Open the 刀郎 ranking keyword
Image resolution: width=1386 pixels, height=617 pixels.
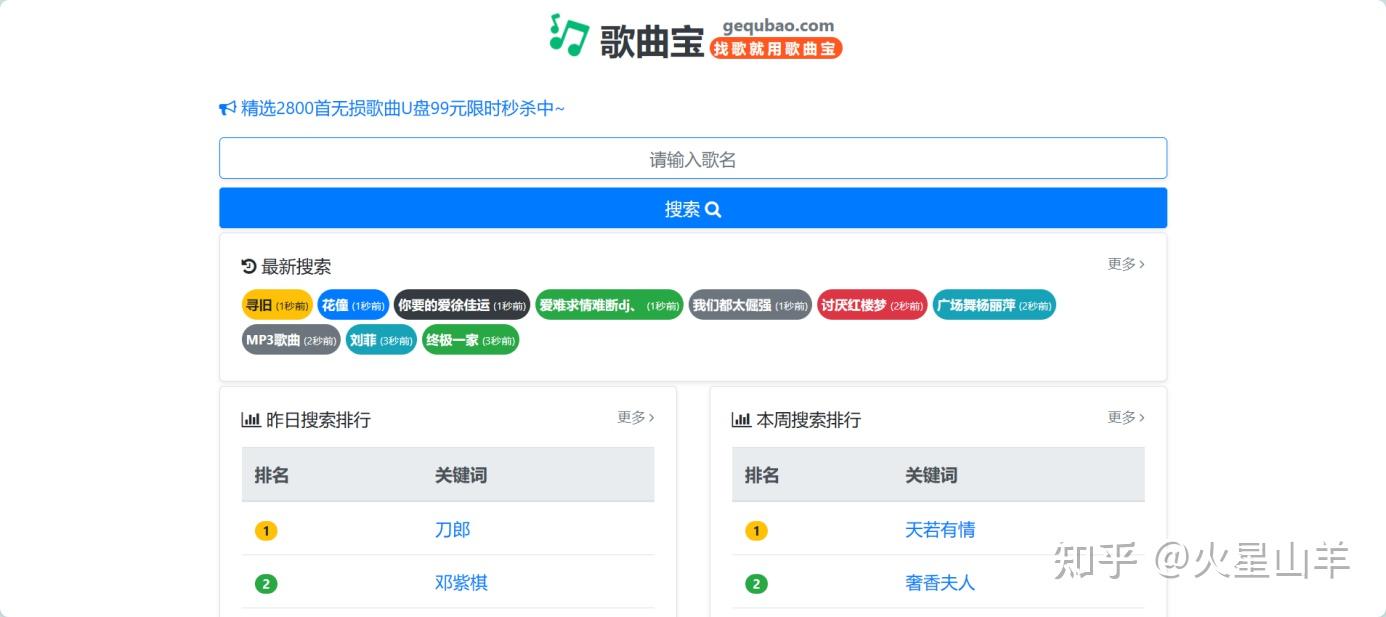[451, 530]
